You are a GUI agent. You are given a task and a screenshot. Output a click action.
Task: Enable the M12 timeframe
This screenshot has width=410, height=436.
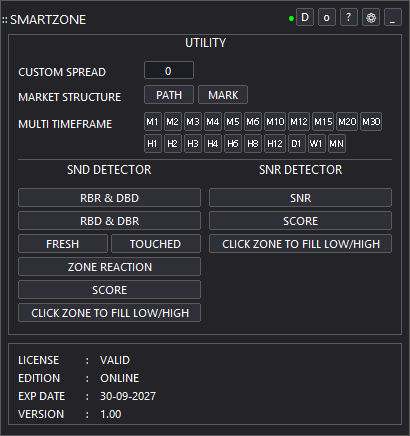[299, 122]
